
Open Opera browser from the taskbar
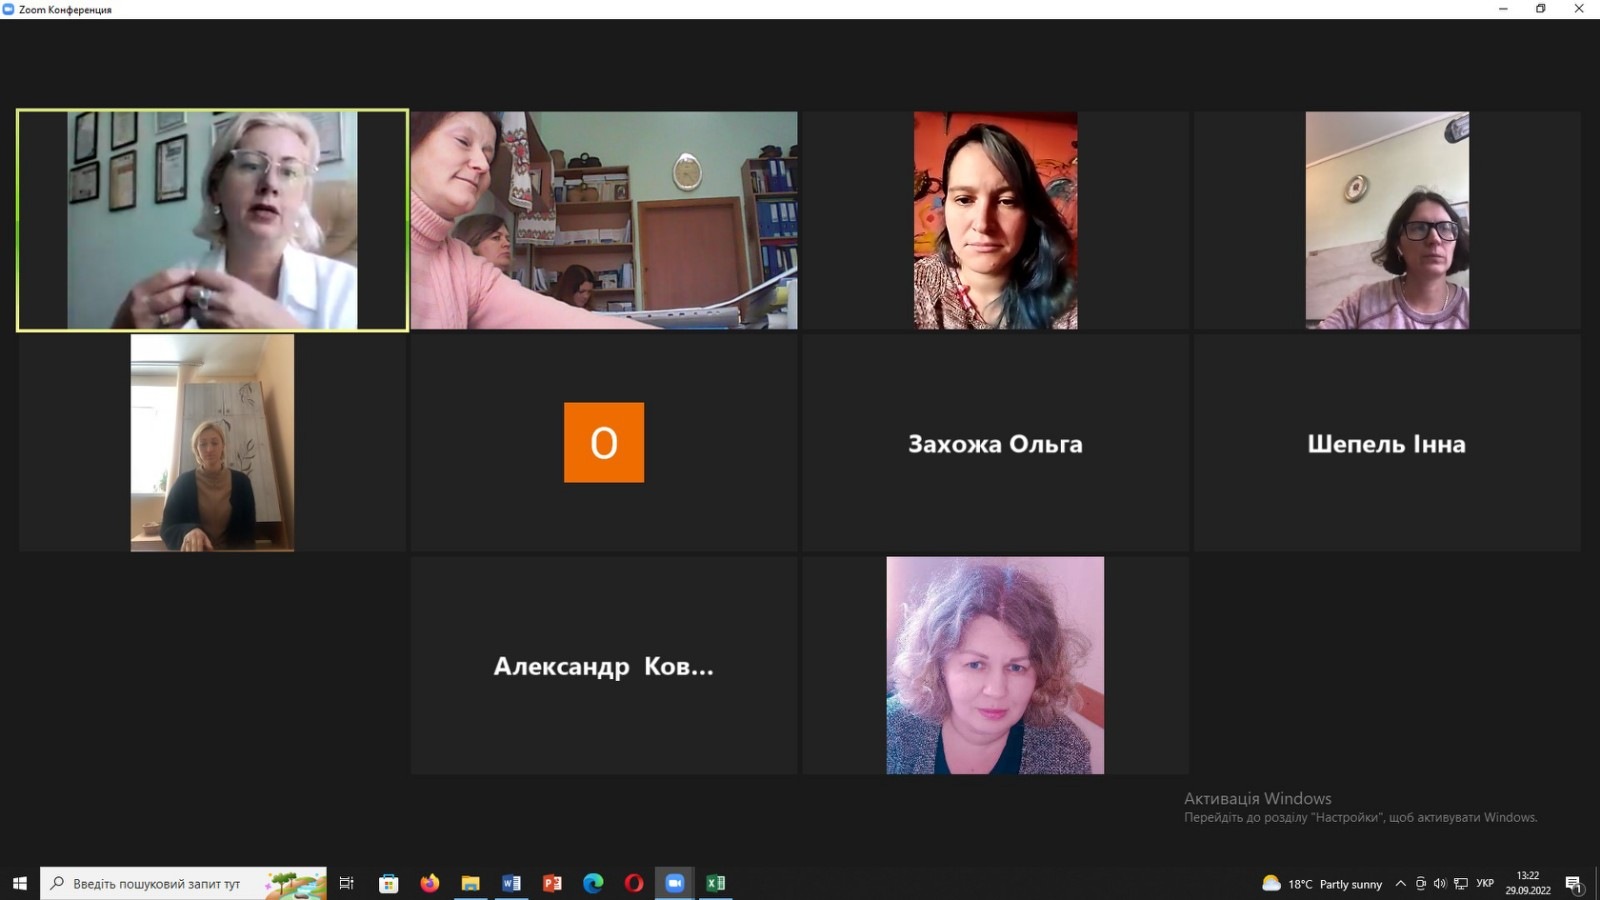tap(634, 883)
